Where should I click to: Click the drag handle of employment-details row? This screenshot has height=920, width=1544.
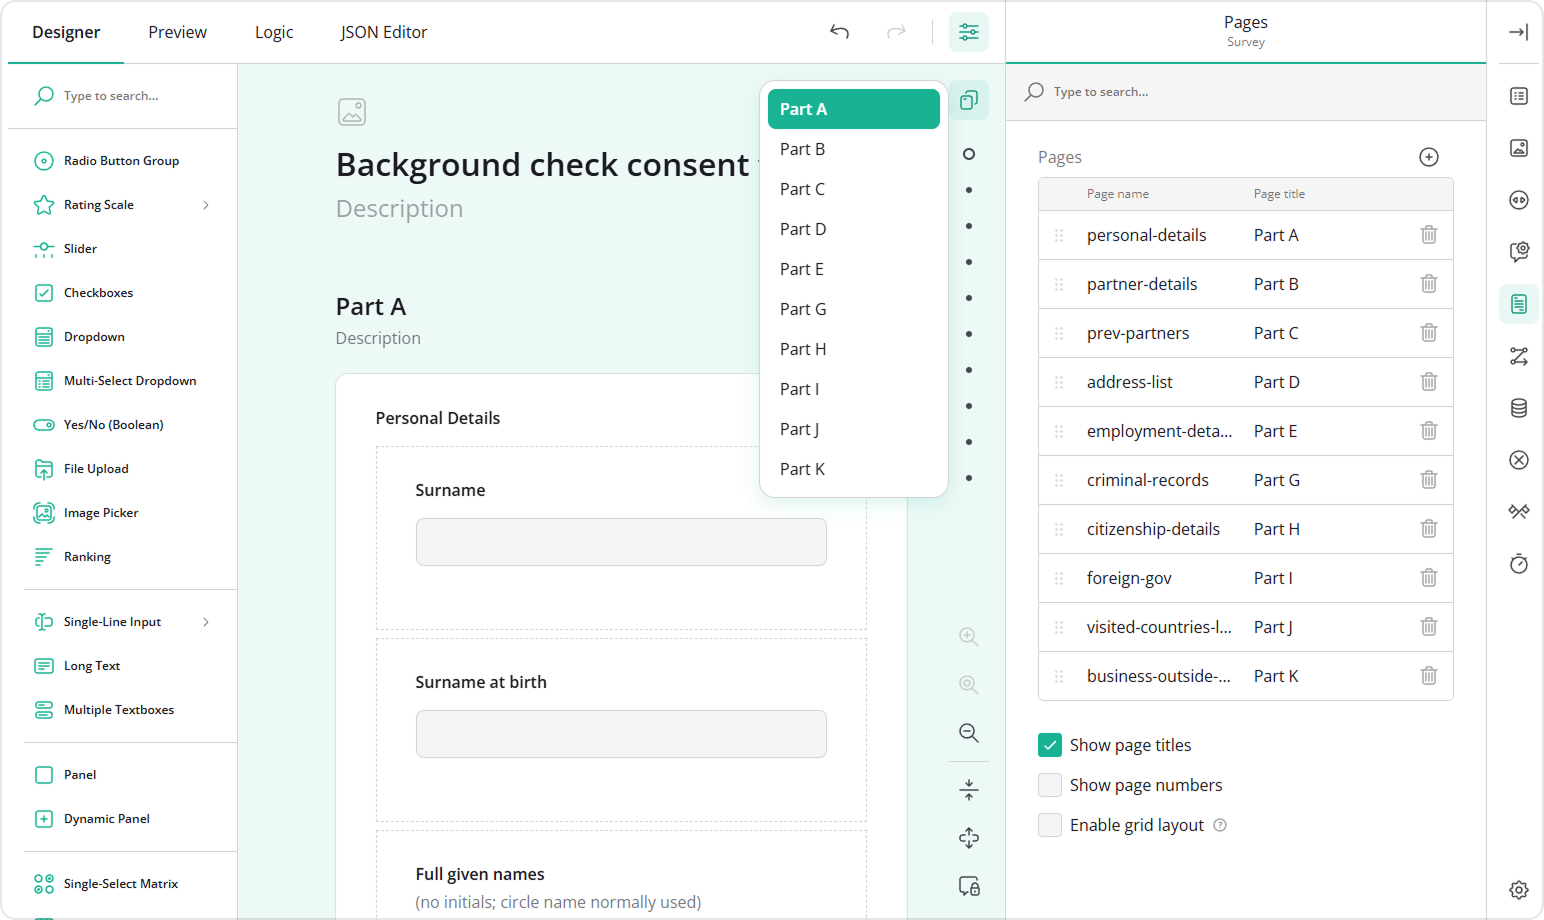point(1059,431)
